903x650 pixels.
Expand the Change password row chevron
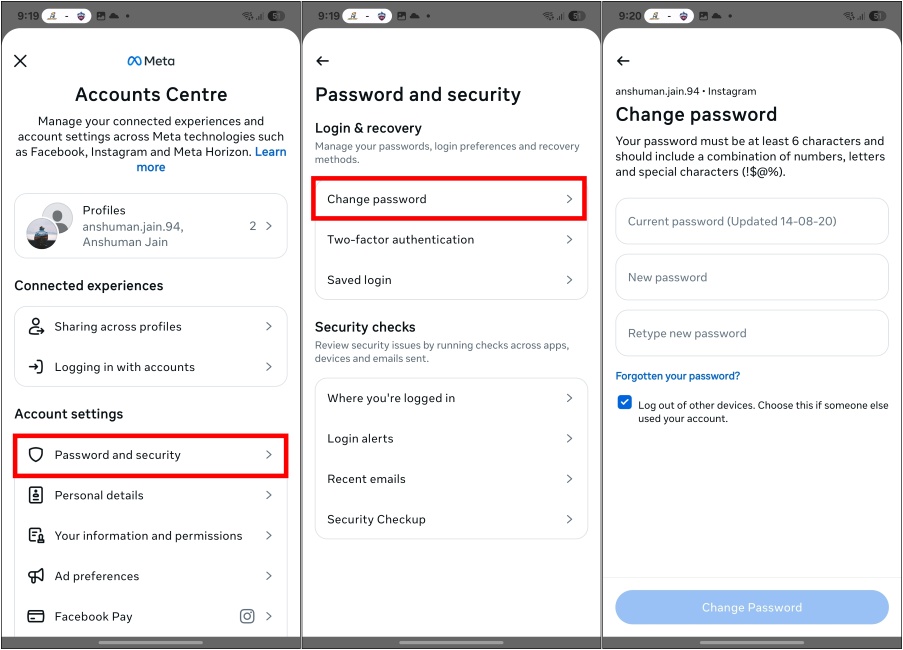[569, 199]
